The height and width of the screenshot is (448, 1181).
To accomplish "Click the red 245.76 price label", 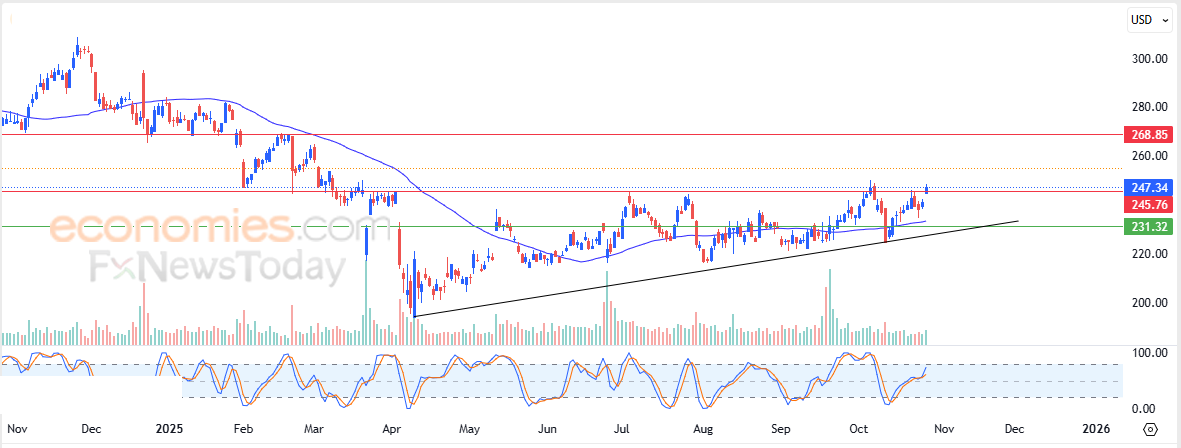I will click(x=1149, y=204).
